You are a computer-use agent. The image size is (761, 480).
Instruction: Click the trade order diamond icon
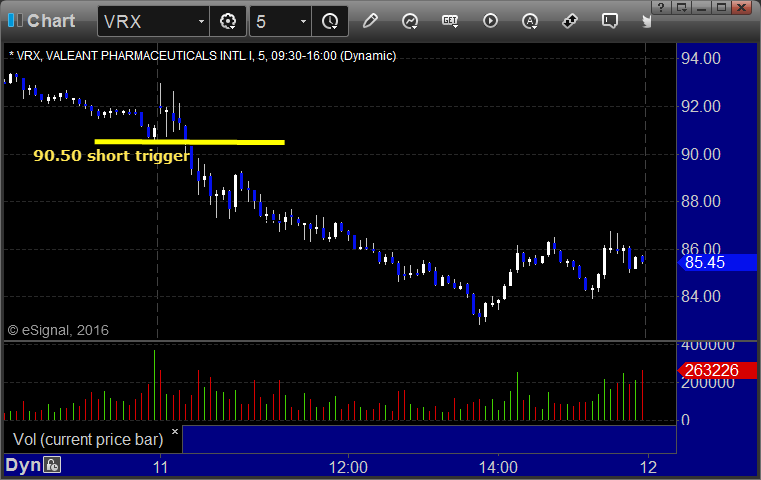pyautogui.click(x=569, y=21)
